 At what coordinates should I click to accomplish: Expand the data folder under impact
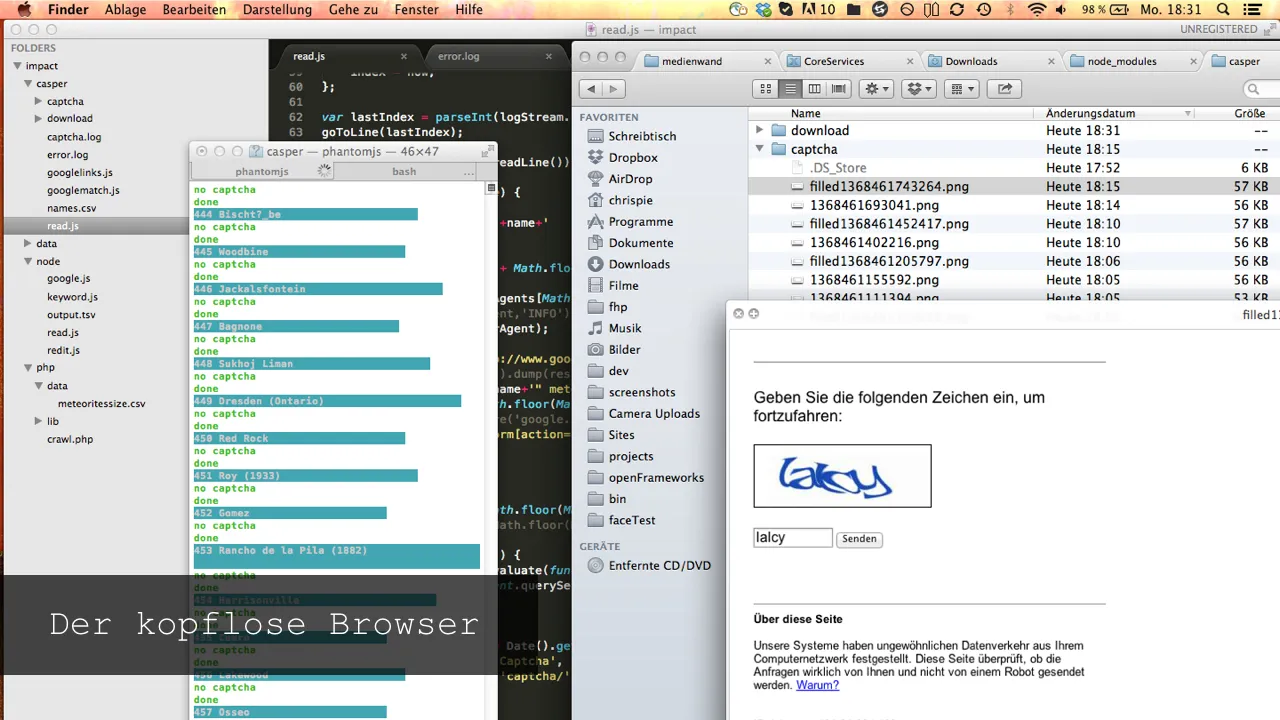coord(28,244)
